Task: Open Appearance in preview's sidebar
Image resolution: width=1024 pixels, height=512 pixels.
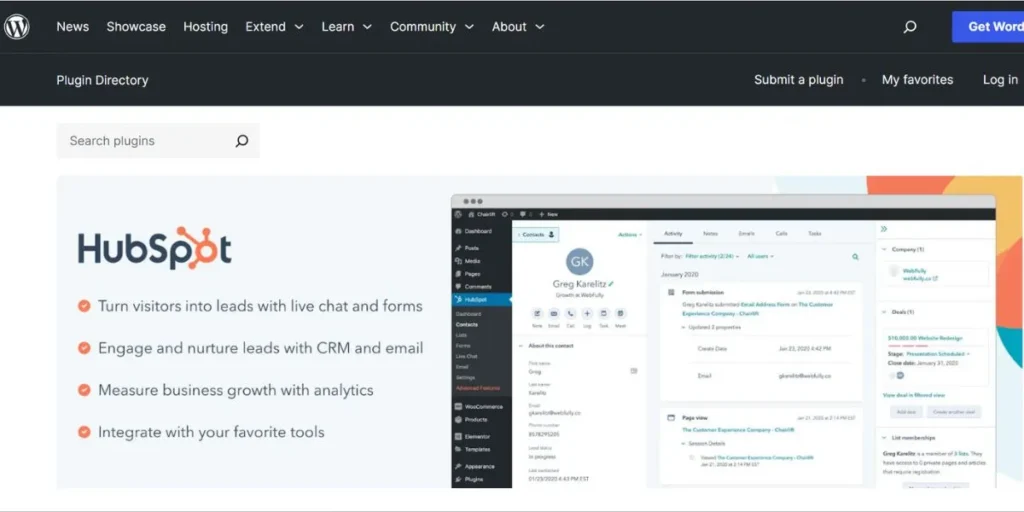Action: tap(474, 466)
